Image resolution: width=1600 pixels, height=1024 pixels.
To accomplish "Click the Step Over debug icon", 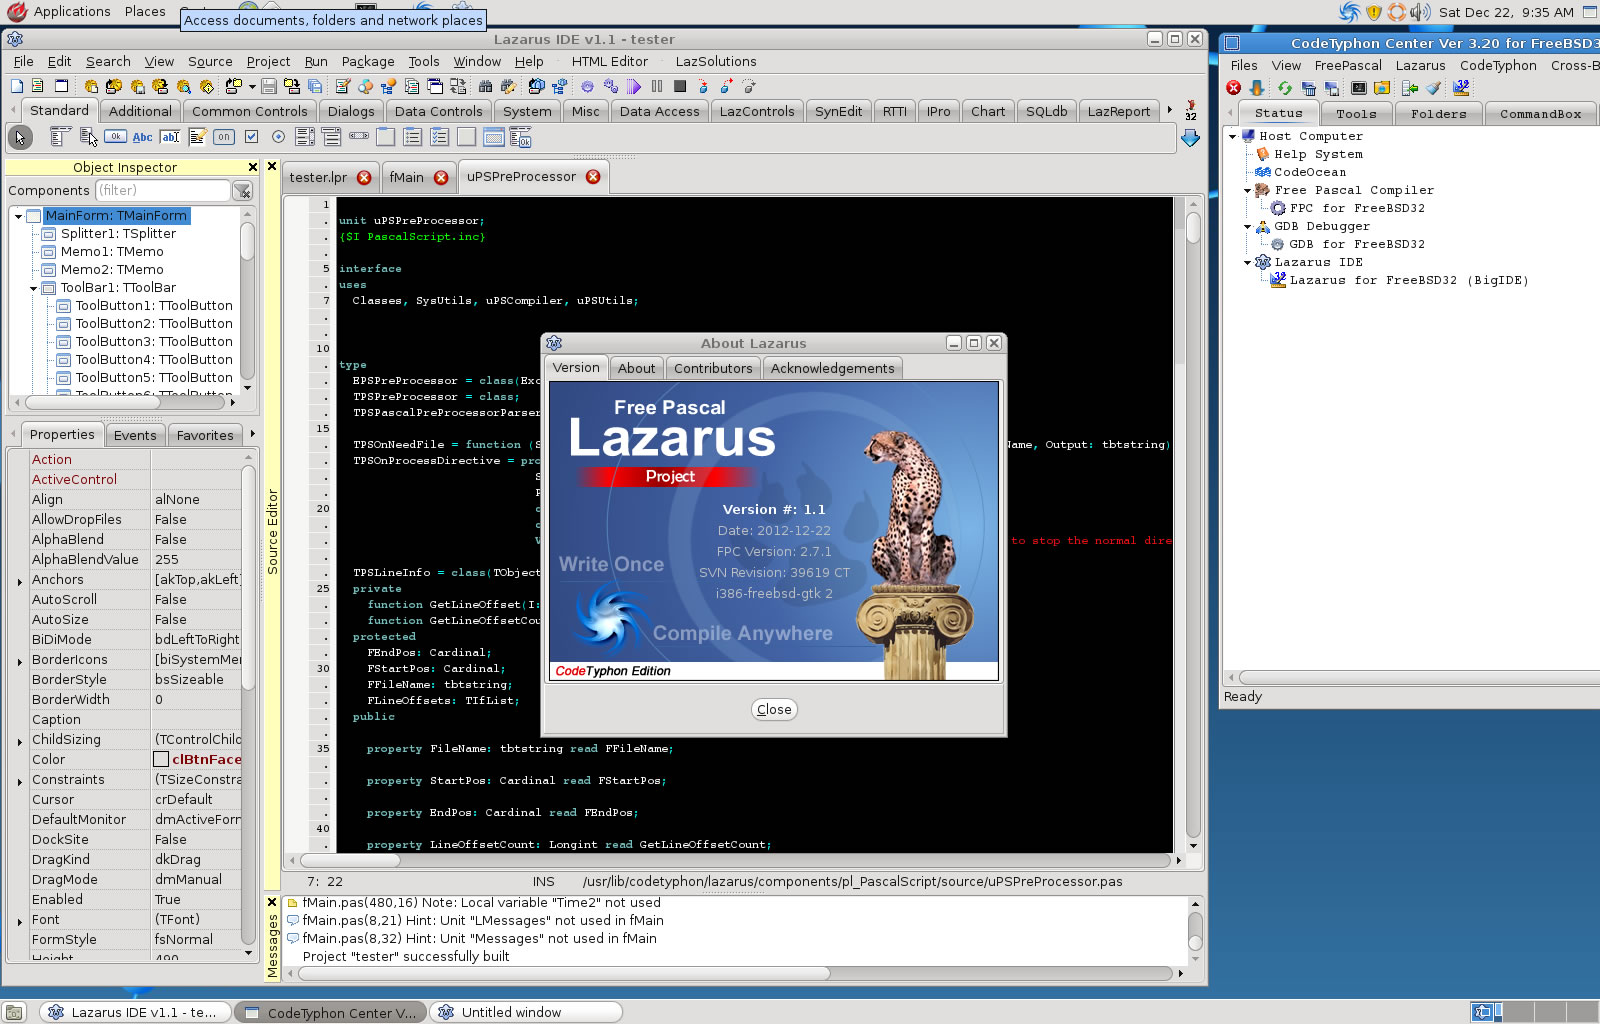I will (726, 87).
